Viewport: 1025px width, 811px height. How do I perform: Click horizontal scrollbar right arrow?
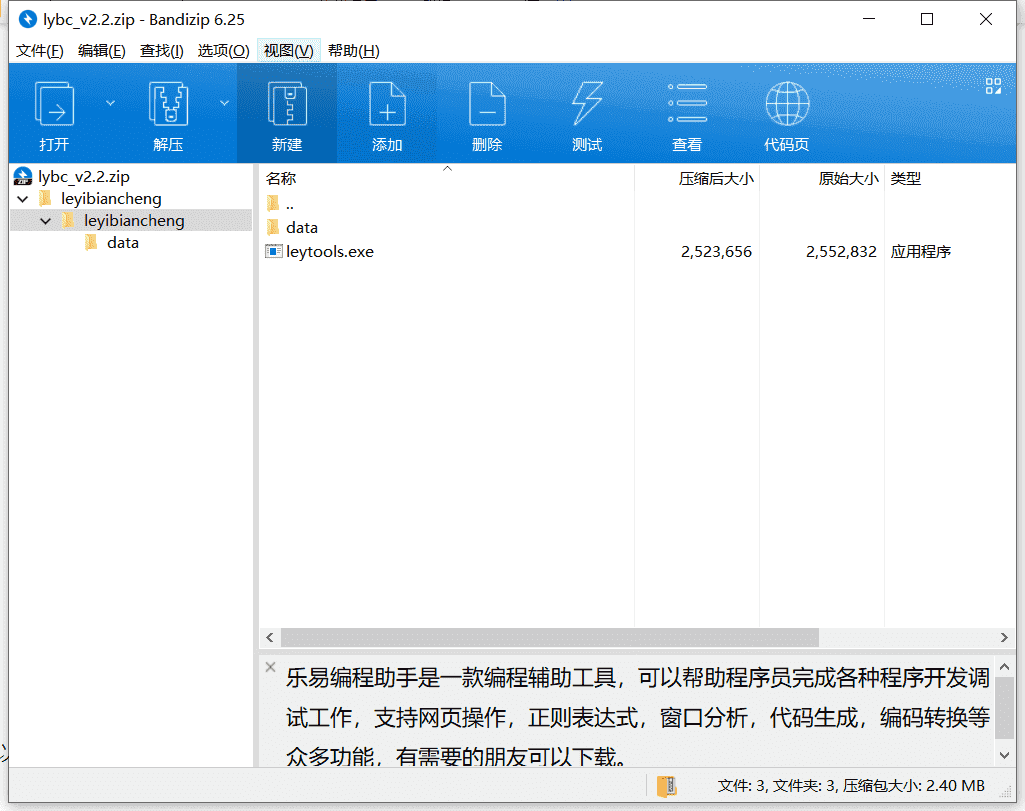click(1004, 637)
